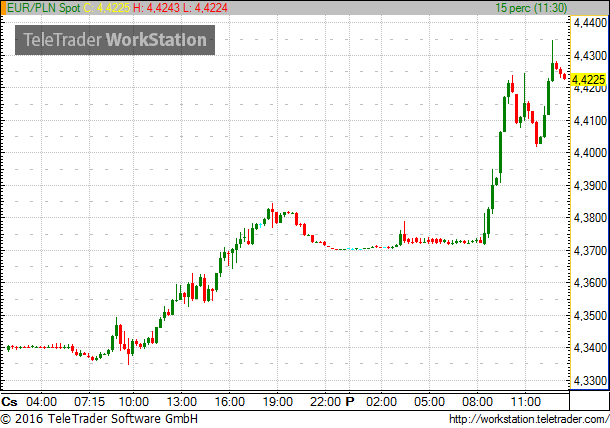Click the Cs day marker on time axis

[9, 402]
